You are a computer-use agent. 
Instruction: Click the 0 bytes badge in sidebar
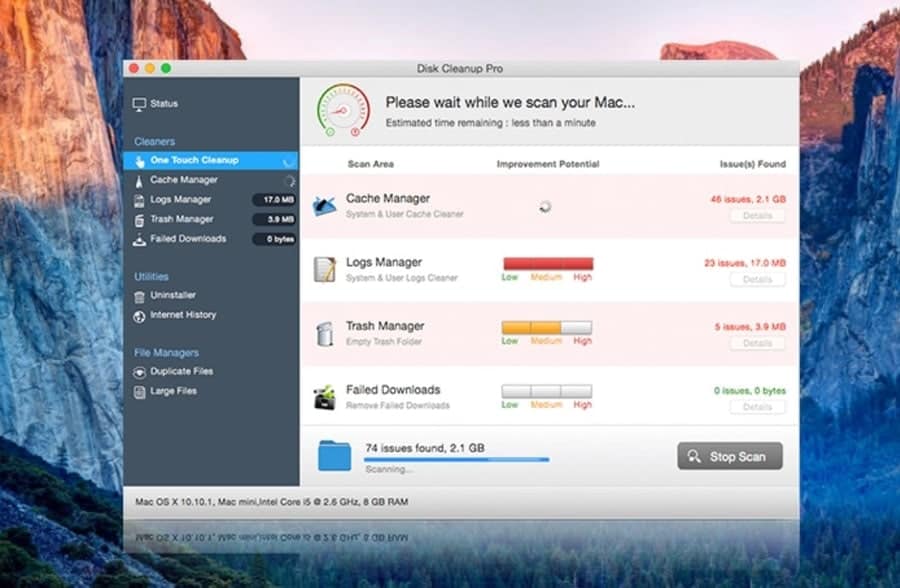point(274,239)
